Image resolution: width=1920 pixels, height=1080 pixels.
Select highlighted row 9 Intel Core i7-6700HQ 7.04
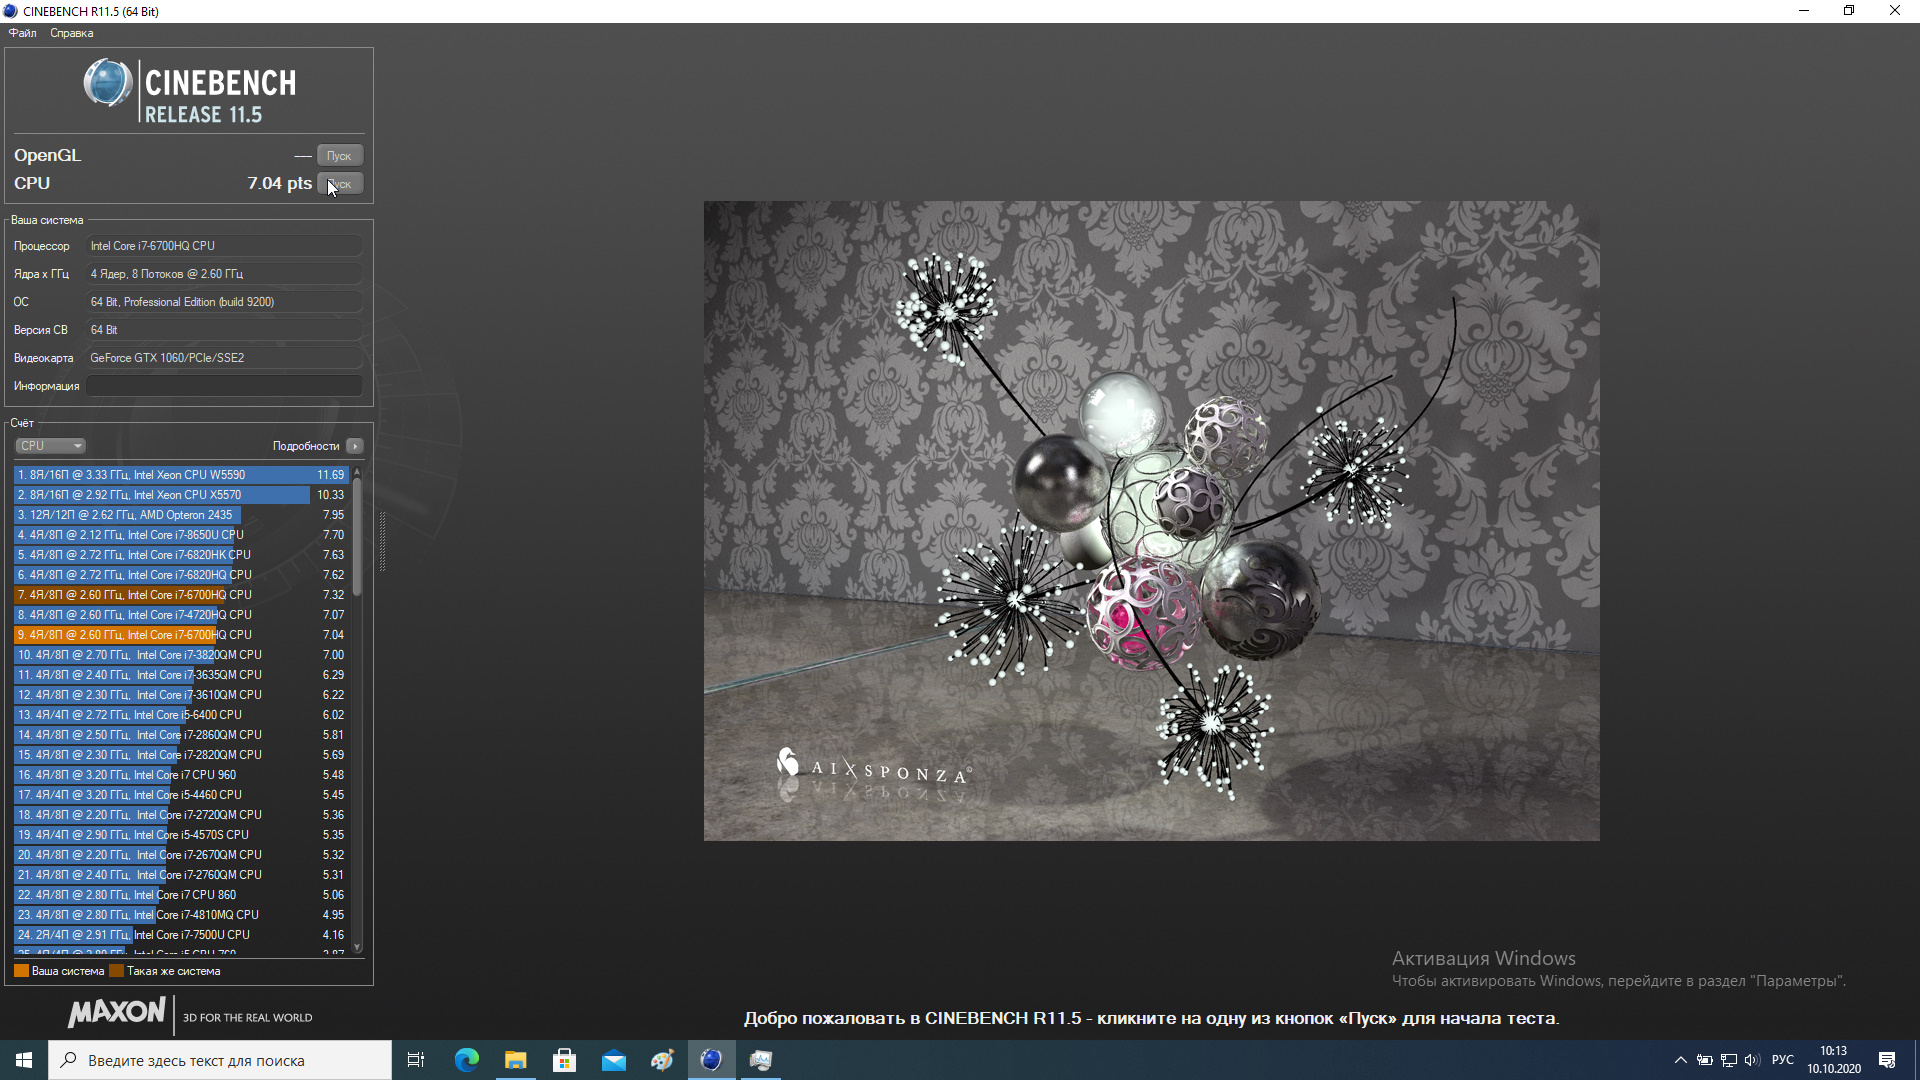pyautogui.click(x=181, y=635)
